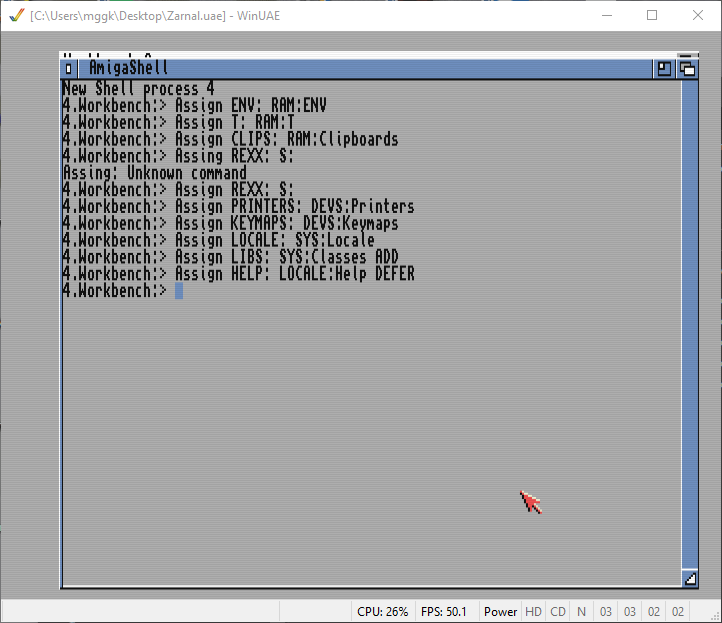Click the 'Assign PRINTERS: DEVS:Printers' line
The width and height of the screenshot is (722, 623).
click(x=238, y=207)
